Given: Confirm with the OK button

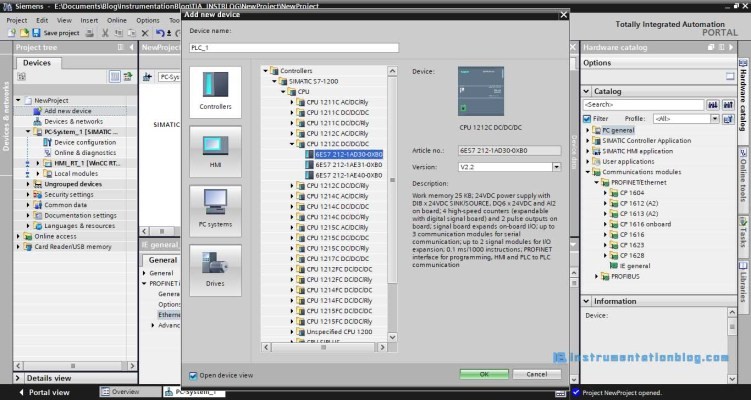Looking at the screenshot, I should click(x=482, y=374).
